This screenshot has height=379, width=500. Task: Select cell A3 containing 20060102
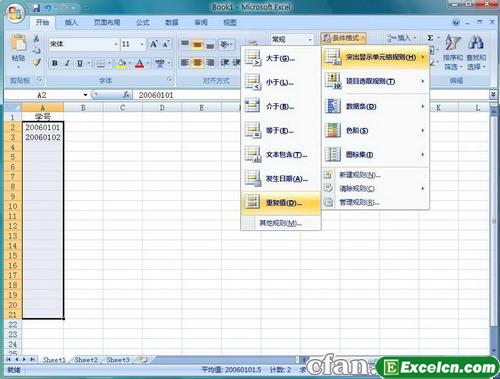click(x=43, y=137)
